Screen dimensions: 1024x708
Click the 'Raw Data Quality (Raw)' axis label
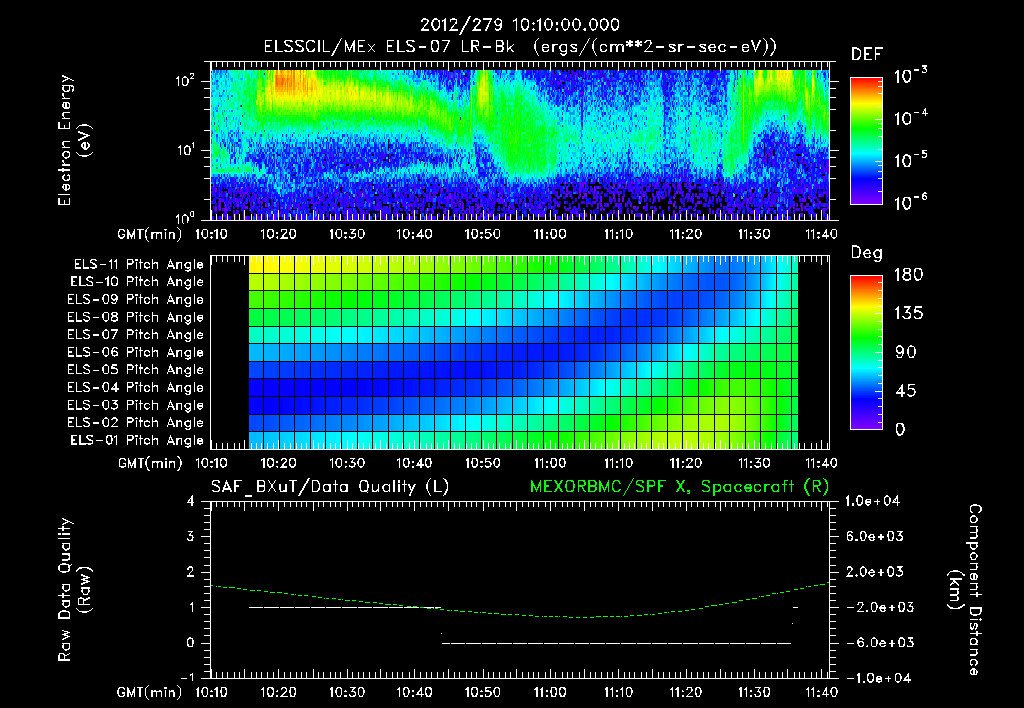point(74,590)
